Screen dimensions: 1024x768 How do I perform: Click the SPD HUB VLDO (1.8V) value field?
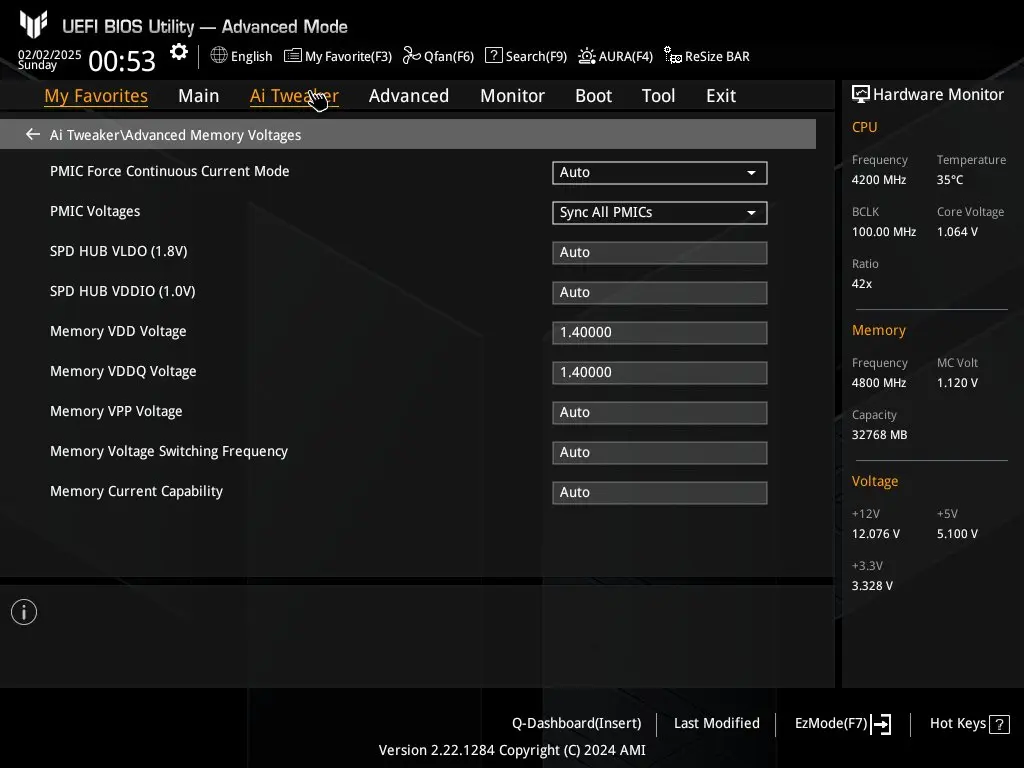660,253
